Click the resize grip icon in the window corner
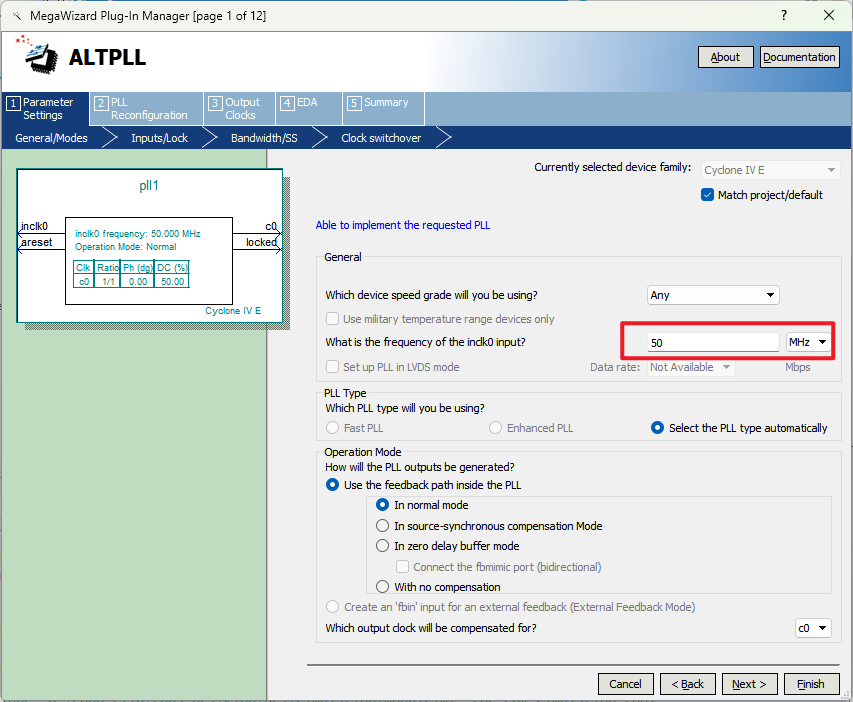Image resolution: width=853 pixels, height=702 pixels. click(x=846, y=695)
